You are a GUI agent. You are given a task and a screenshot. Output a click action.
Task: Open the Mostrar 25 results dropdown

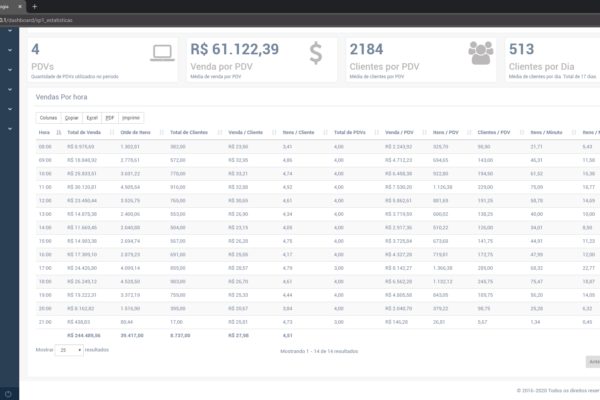[x=69, y=350]
